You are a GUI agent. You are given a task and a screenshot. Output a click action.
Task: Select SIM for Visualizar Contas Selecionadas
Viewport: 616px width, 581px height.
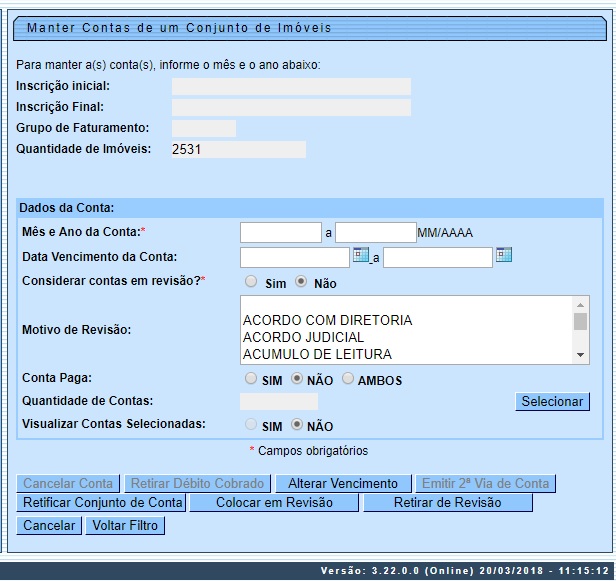[x=251, y=424]
